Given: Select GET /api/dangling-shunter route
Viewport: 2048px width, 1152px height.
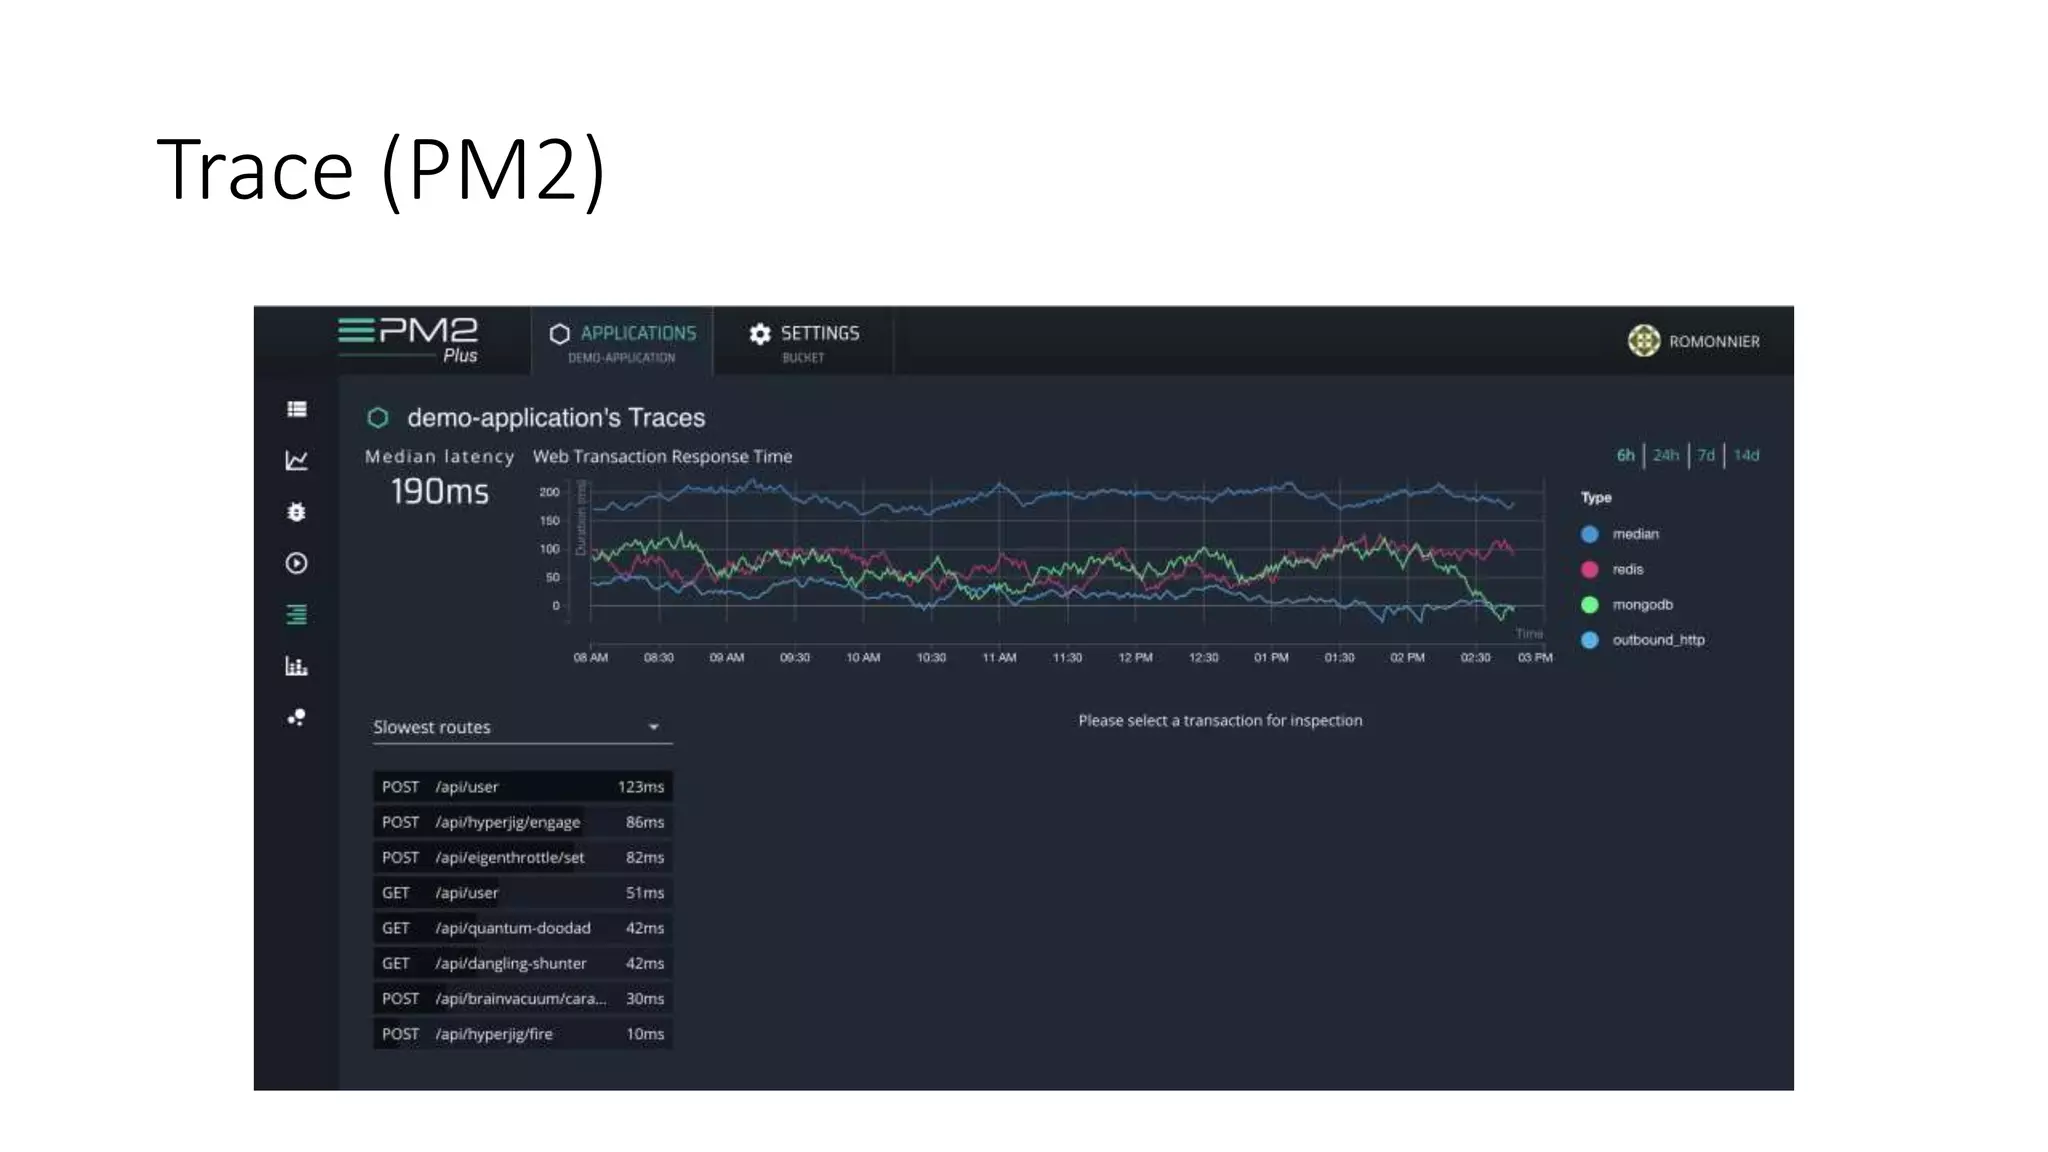Looking at the screenshot, I should [522, 963].
